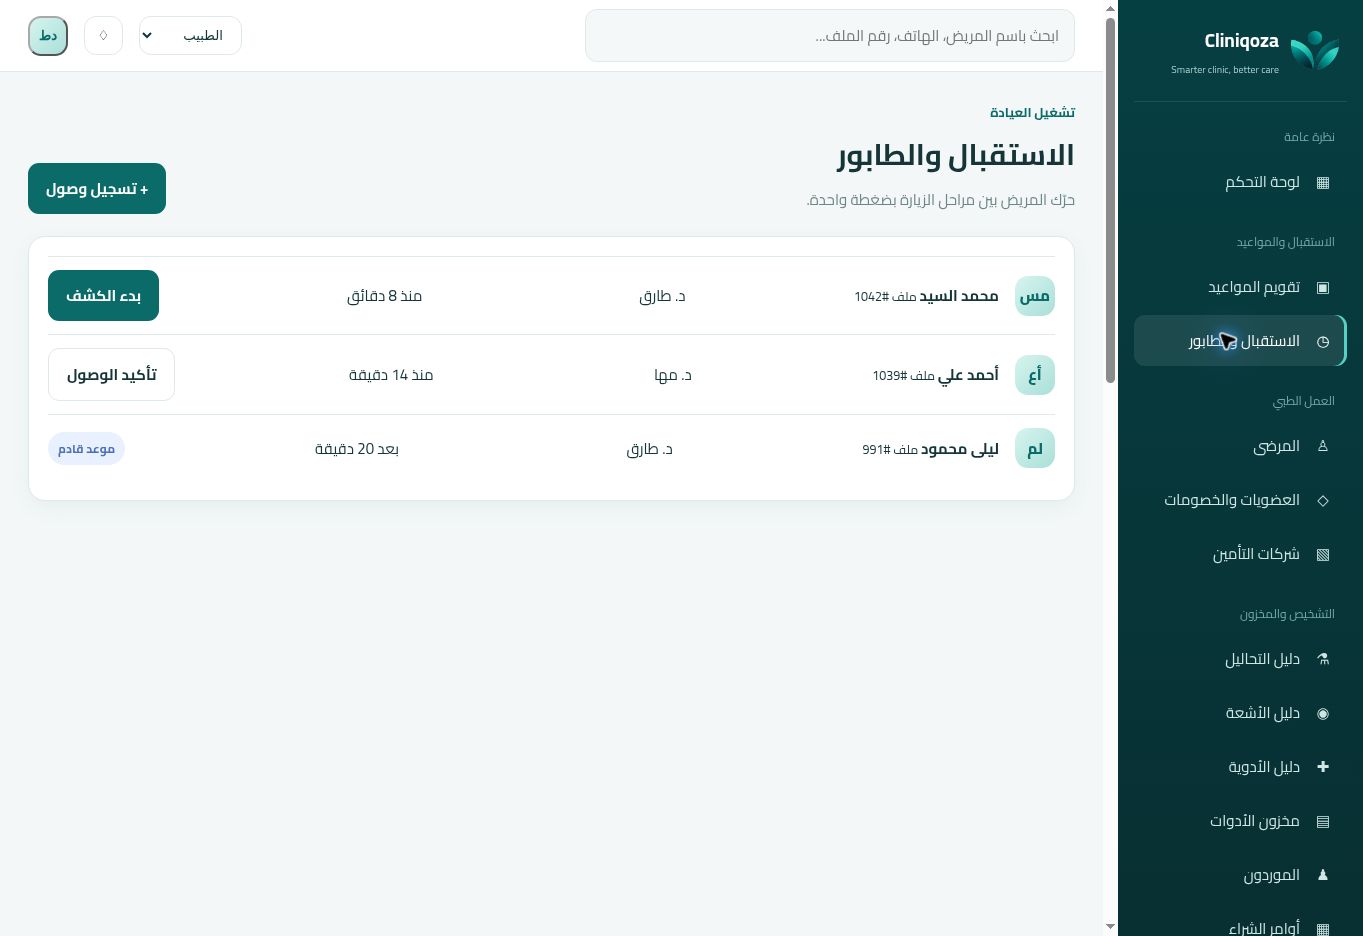Screen dimensions: 1363x936
Task: Focus the patient search field
Action: (830, 36)
